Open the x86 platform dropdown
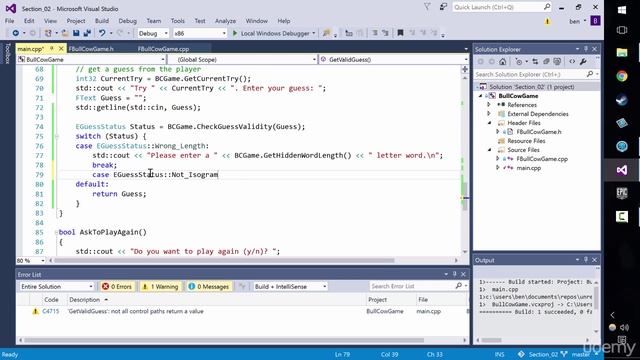 (x=199, y=33)
